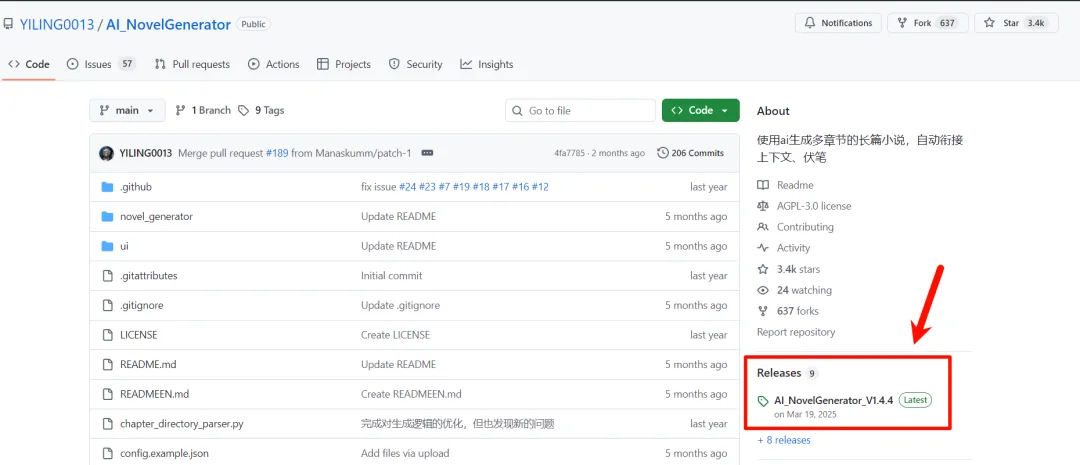Open issue #24 link in .github commit
The image size is (1080, 465).
click(408, 187)
